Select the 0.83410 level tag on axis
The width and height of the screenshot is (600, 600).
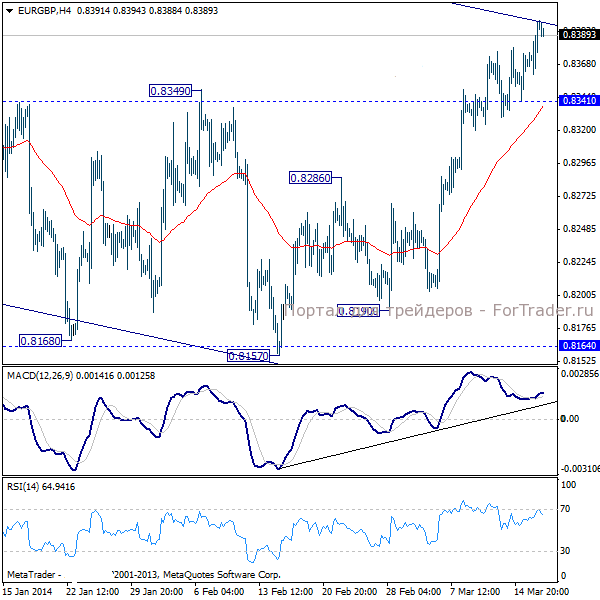(578, 101)
